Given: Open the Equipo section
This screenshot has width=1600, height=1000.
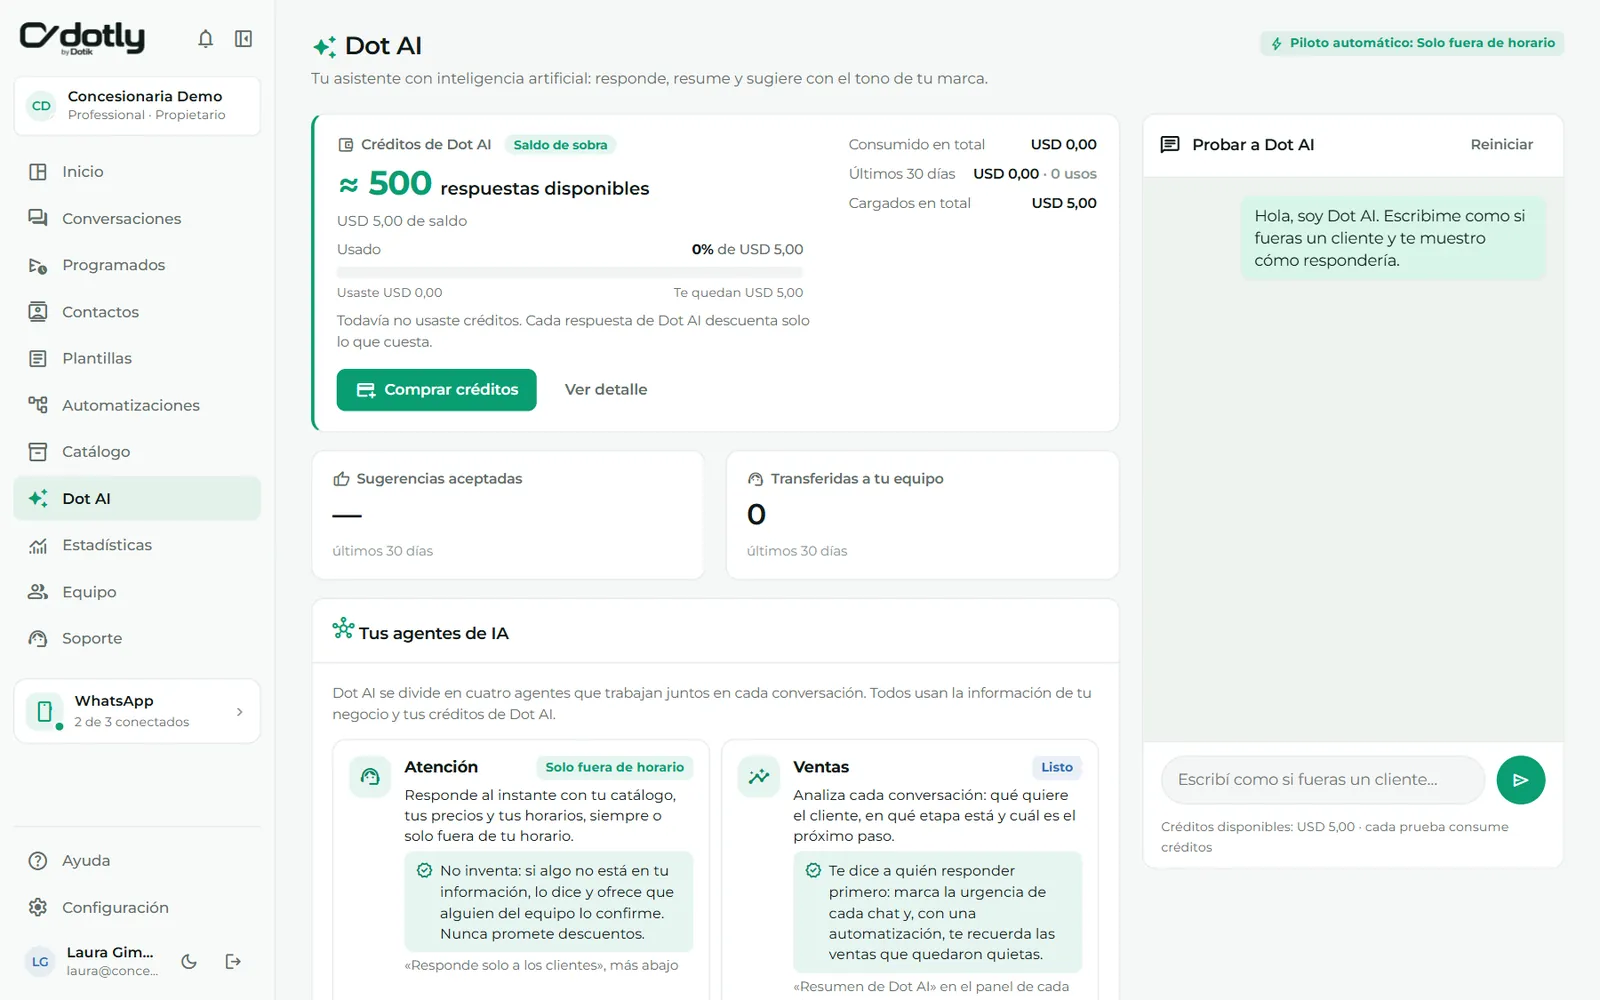Looking at the screenshot, I should click(x=137, y=592).
